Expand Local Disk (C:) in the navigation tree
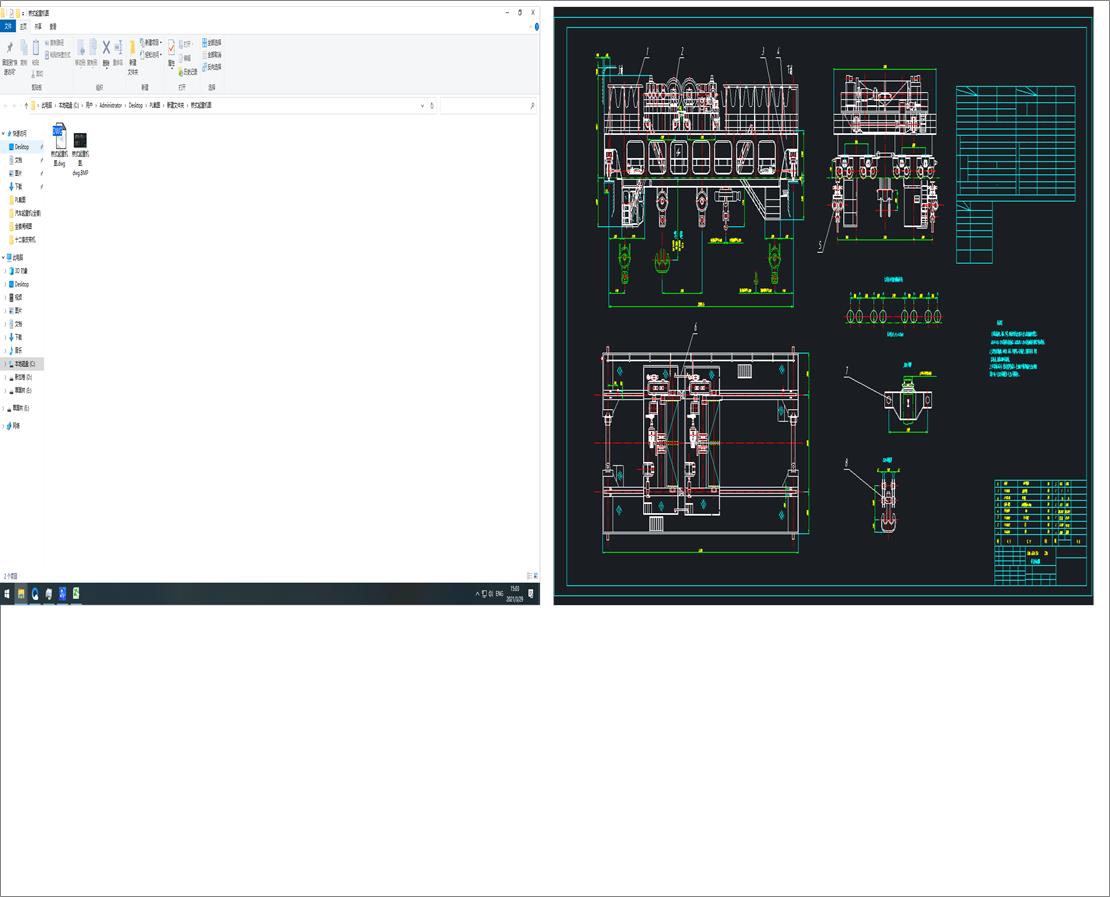The height and width of the screenshot is (897, 1110). tap(6, 364)
